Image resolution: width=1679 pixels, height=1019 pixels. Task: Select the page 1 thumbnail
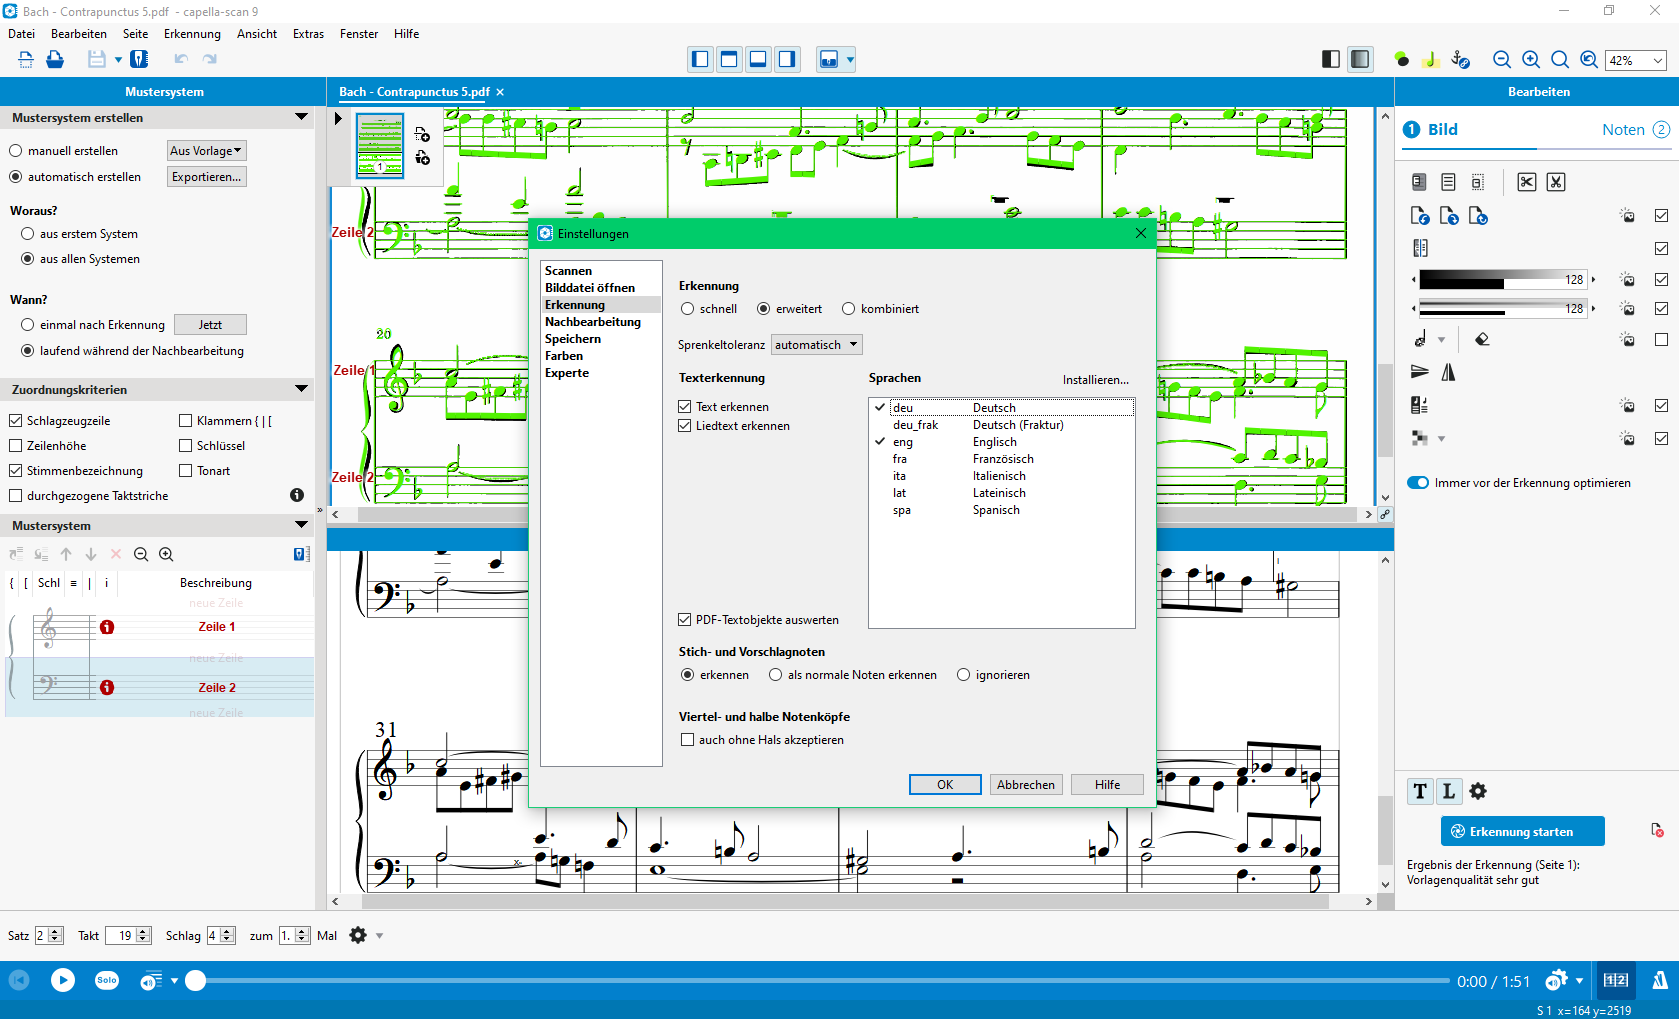coord(380,147)
